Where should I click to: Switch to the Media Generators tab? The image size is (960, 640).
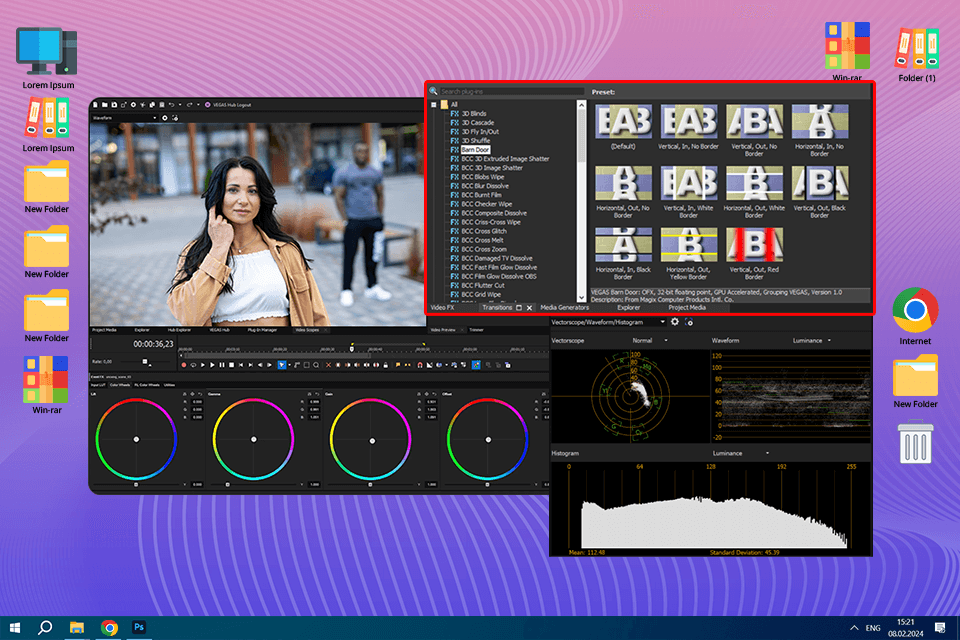564,307
